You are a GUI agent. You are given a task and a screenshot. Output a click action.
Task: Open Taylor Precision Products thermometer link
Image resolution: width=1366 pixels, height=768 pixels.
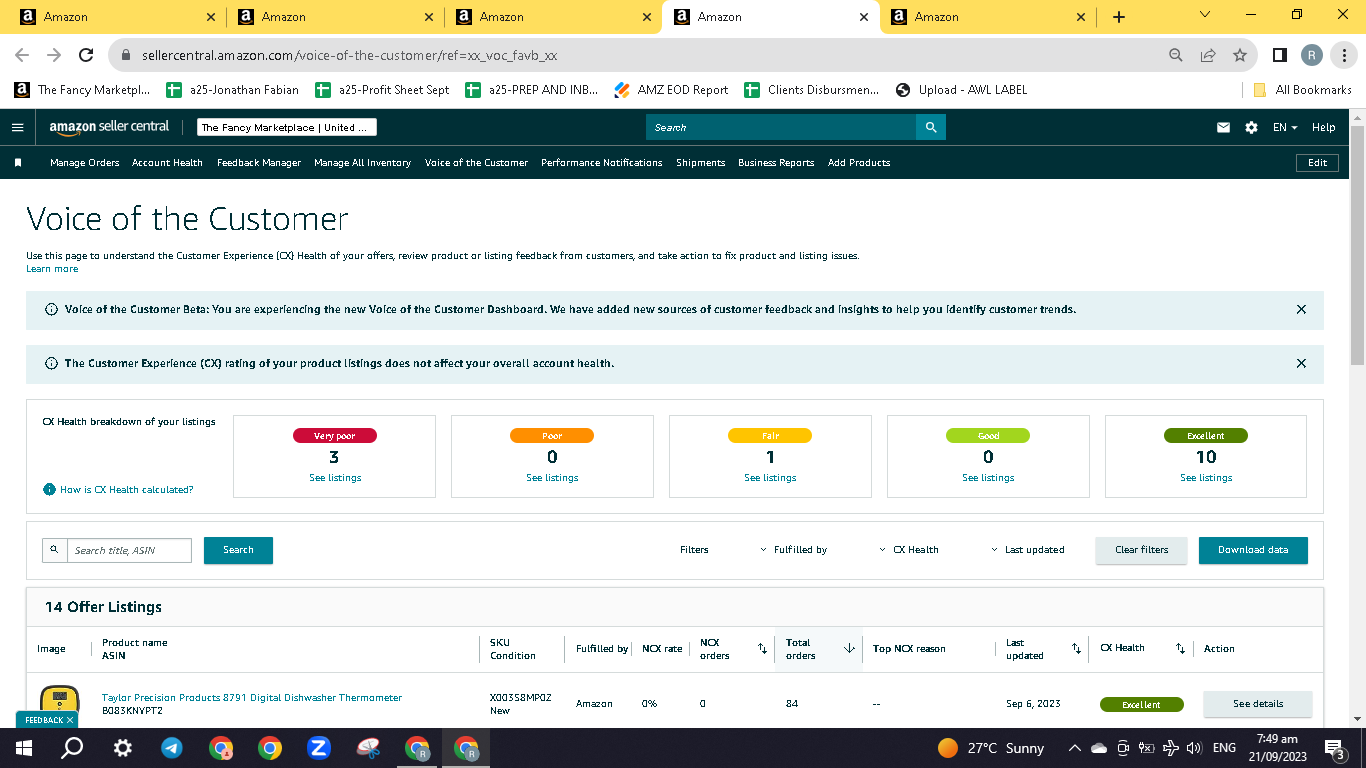[252, 698]
